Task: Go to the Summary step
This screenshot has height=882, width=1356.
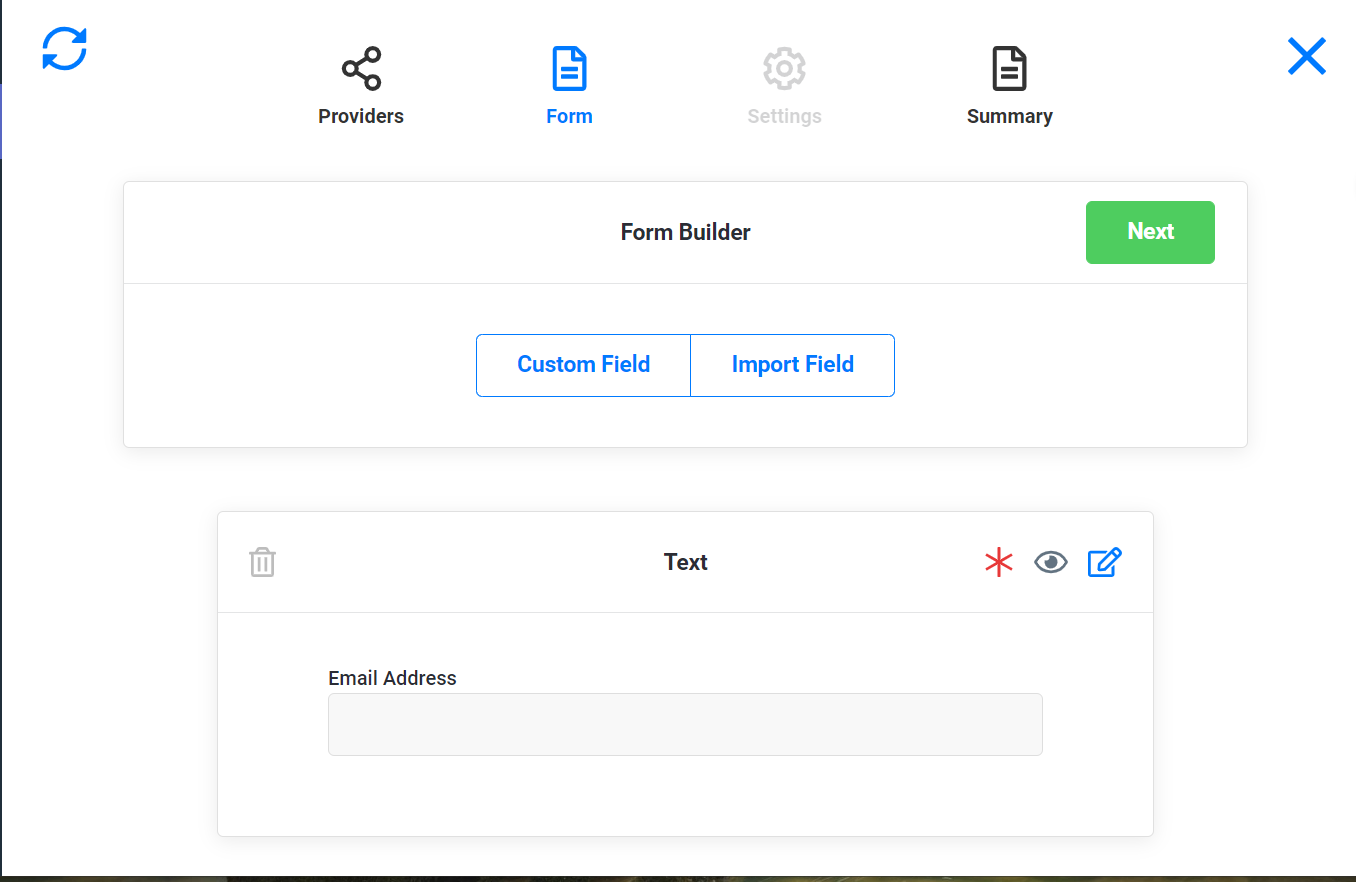Action: pyautogui.click(x=1009, y=115)
